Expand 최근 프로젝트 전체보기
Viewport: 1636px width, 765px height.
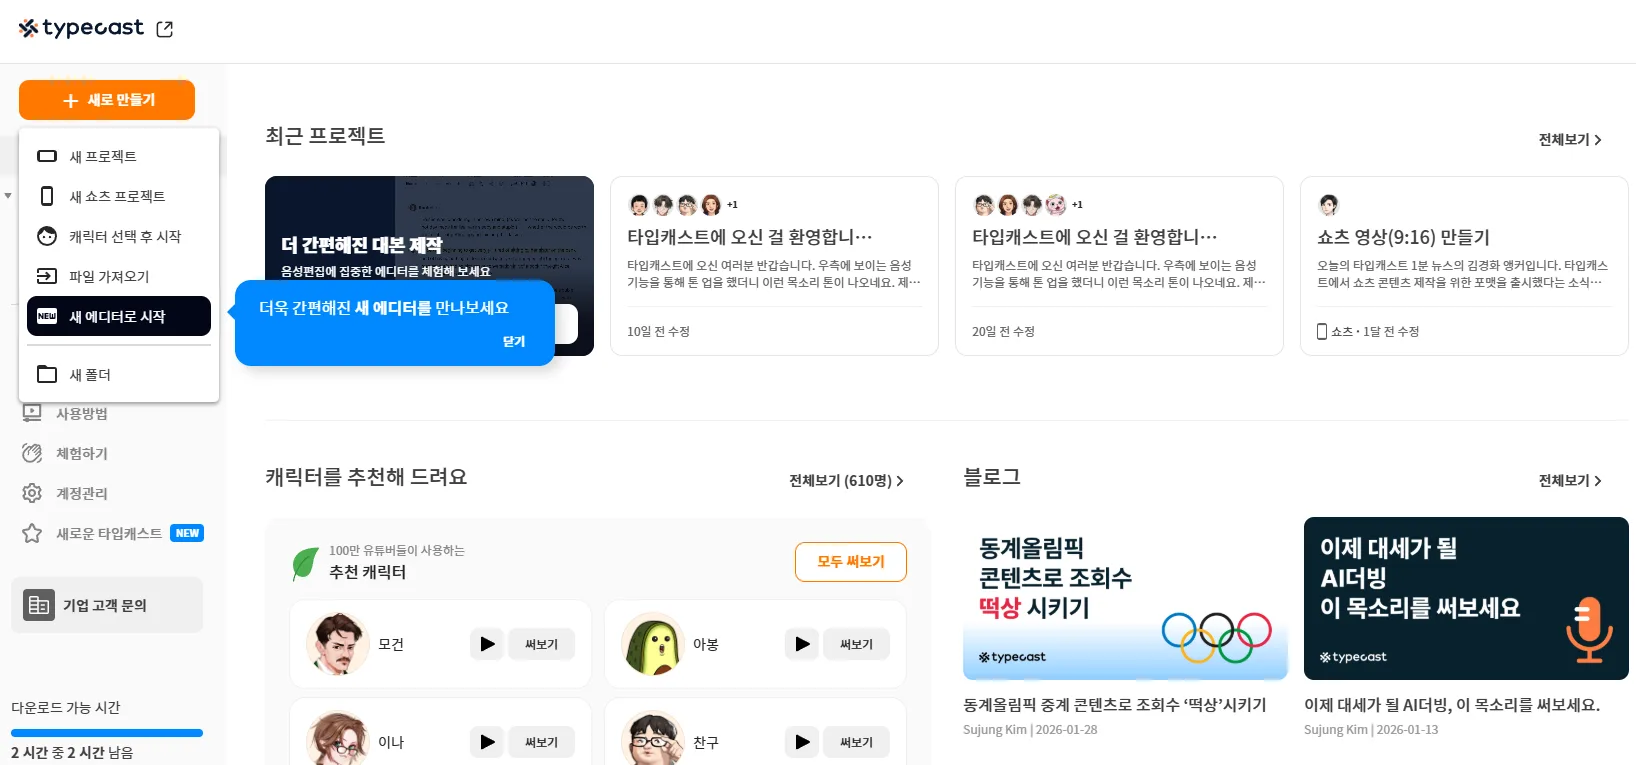[1570, 140]
